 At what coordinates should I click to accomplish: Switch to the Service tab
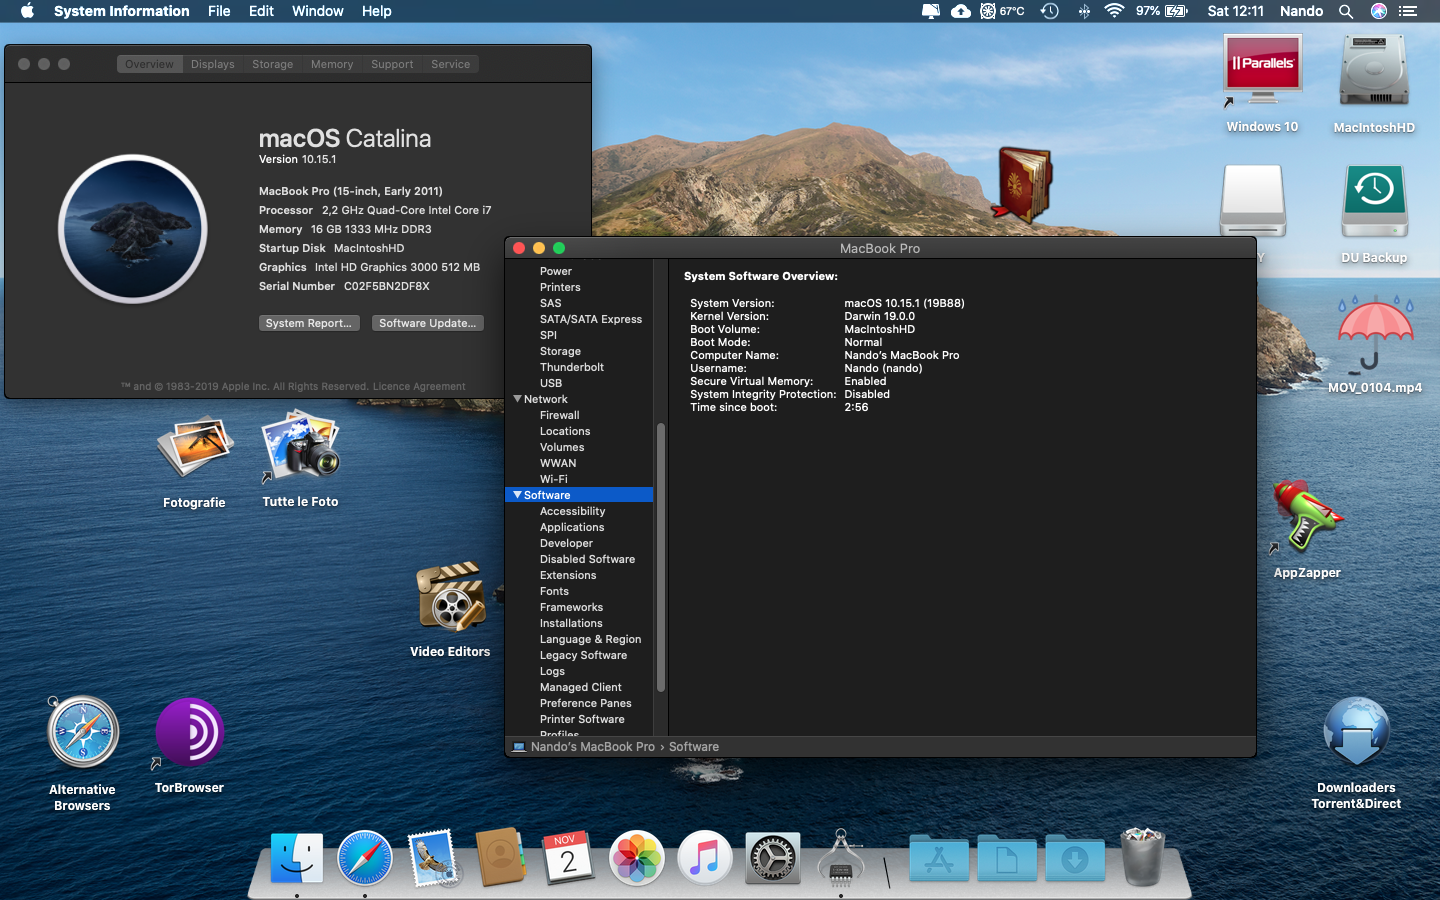point(451,64)
